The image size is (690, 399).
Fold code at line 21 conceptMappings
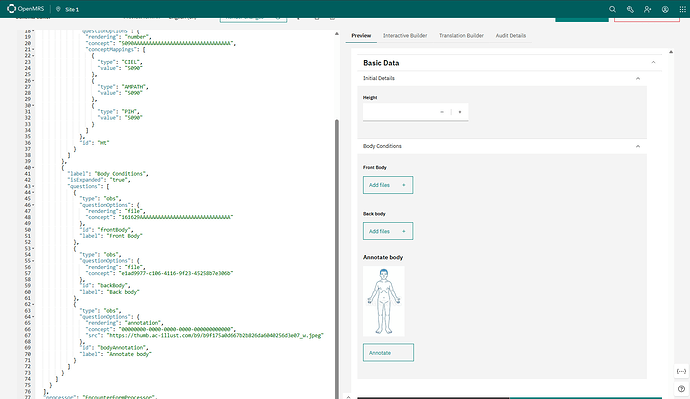33,50
